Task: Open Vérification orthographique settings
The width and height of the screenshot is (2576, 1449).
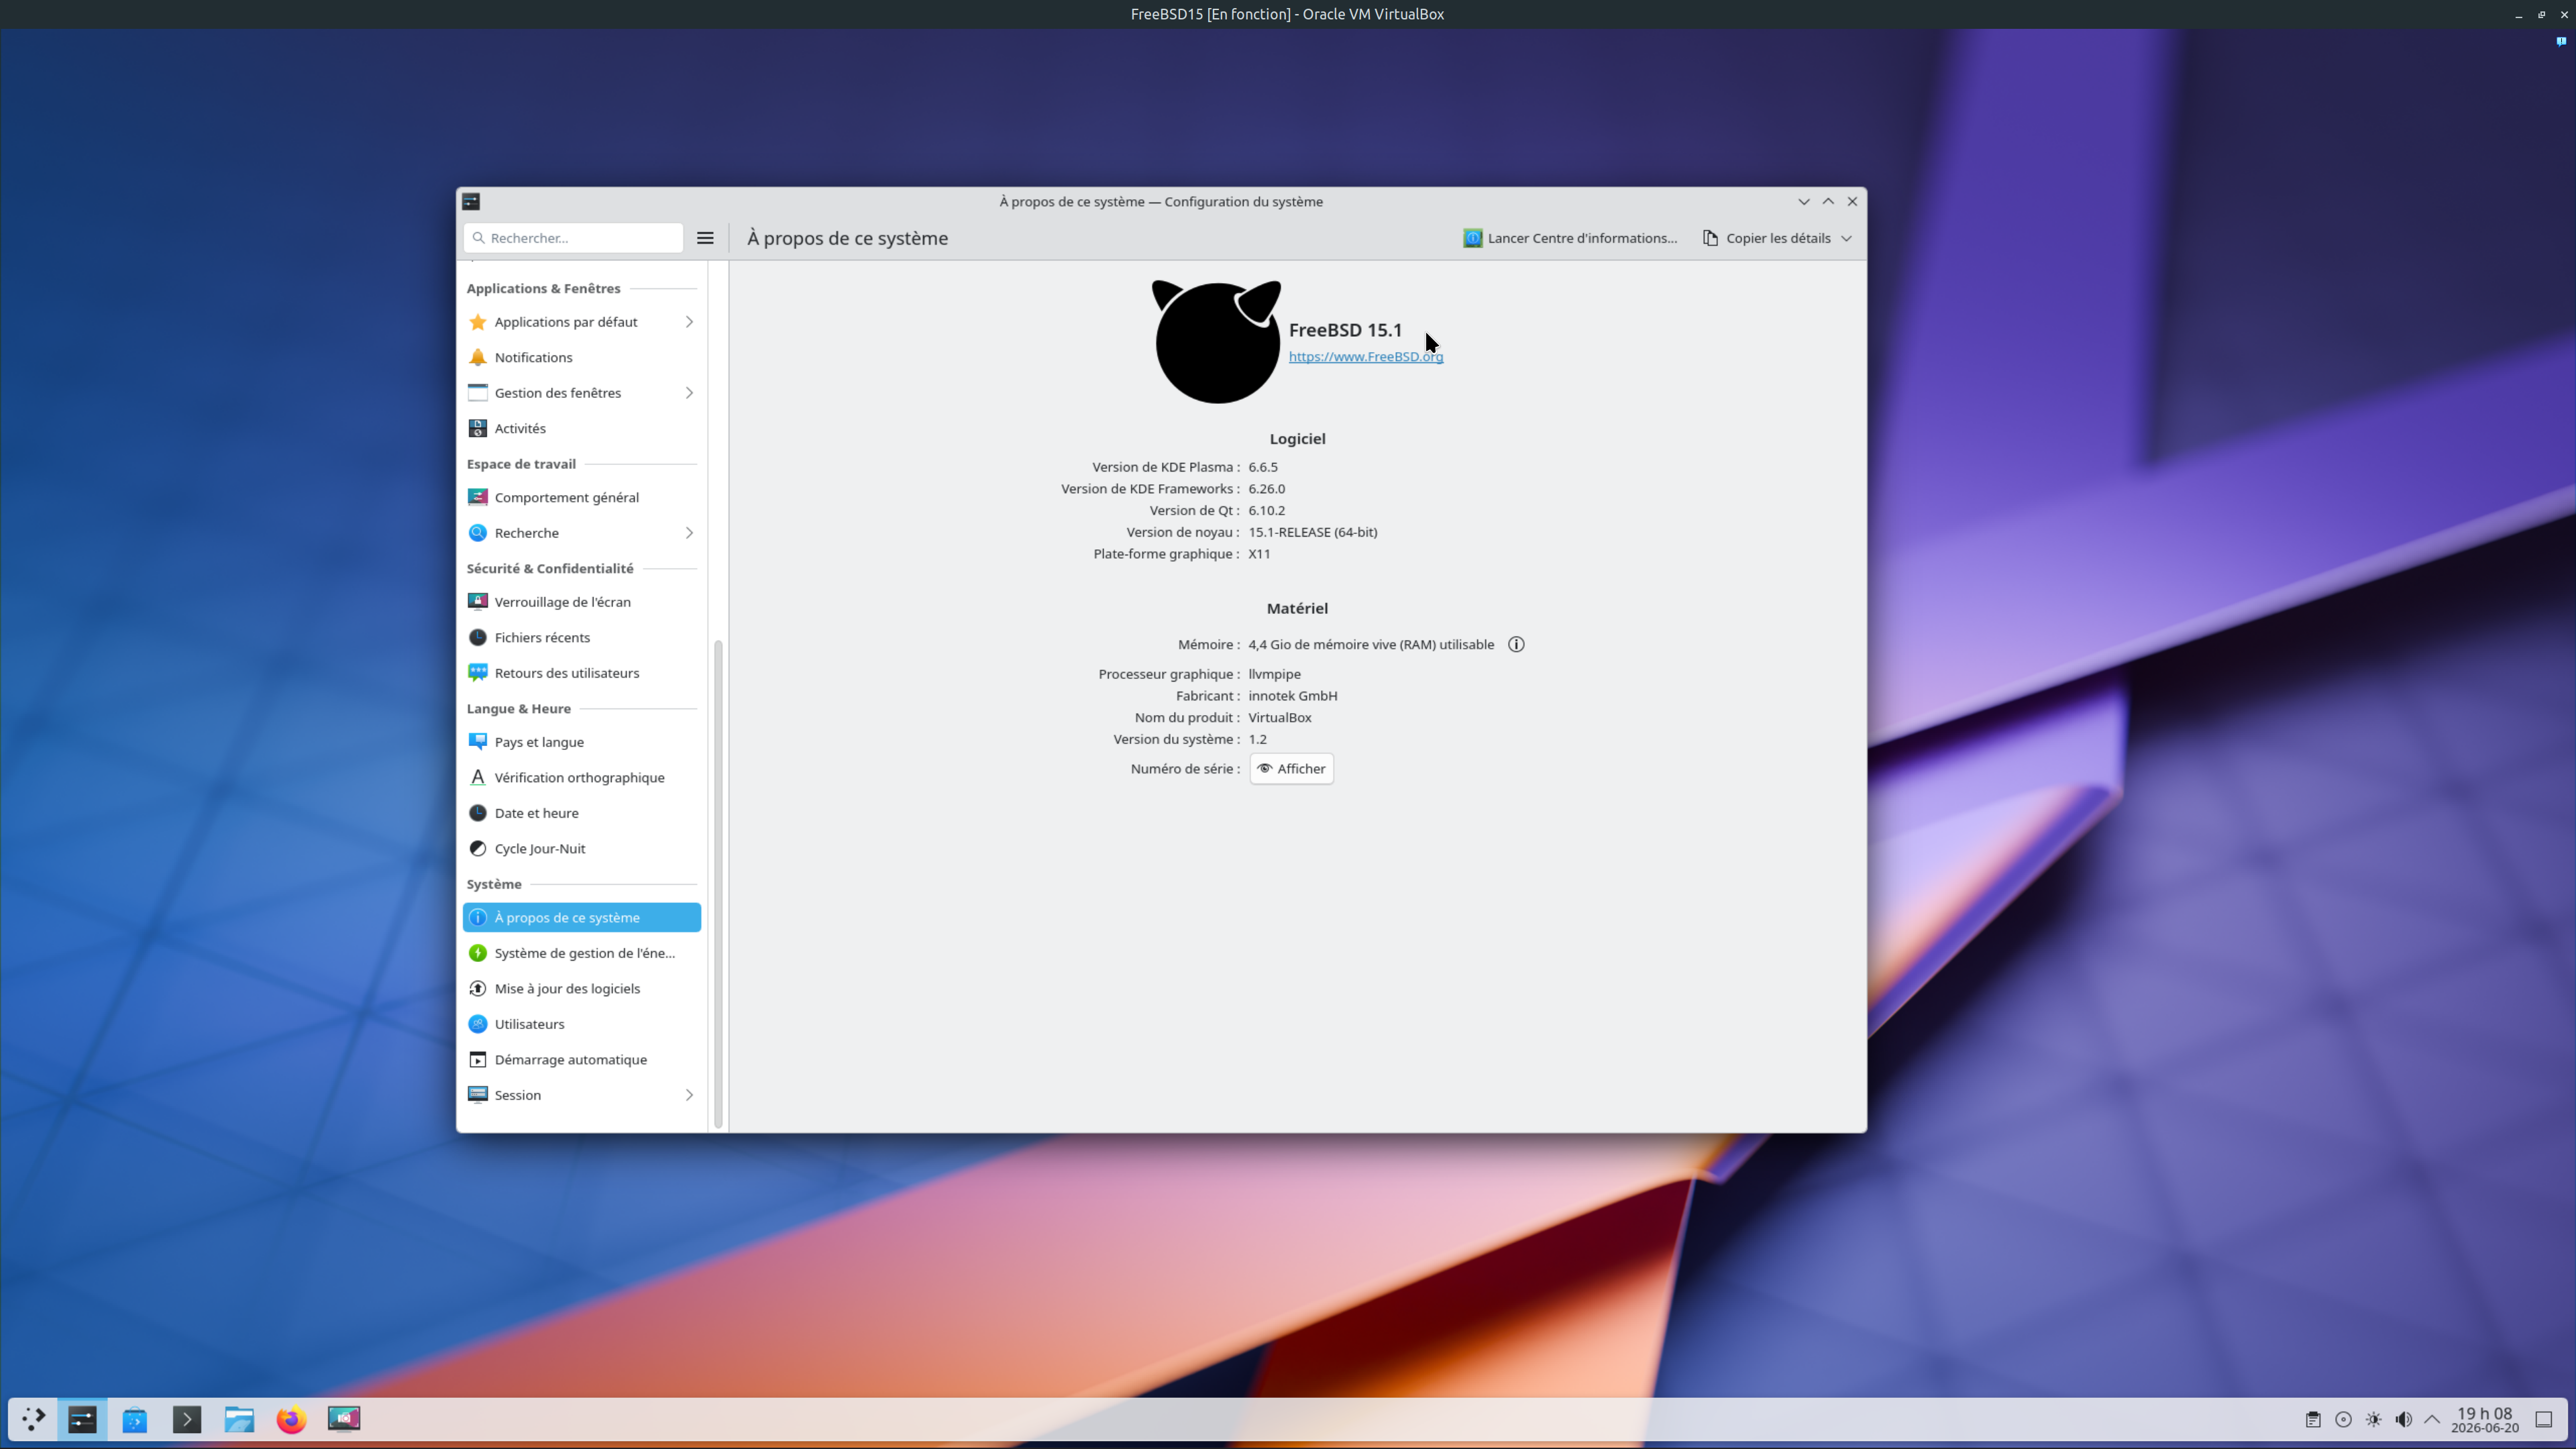Action: click(x=581, y=777)
